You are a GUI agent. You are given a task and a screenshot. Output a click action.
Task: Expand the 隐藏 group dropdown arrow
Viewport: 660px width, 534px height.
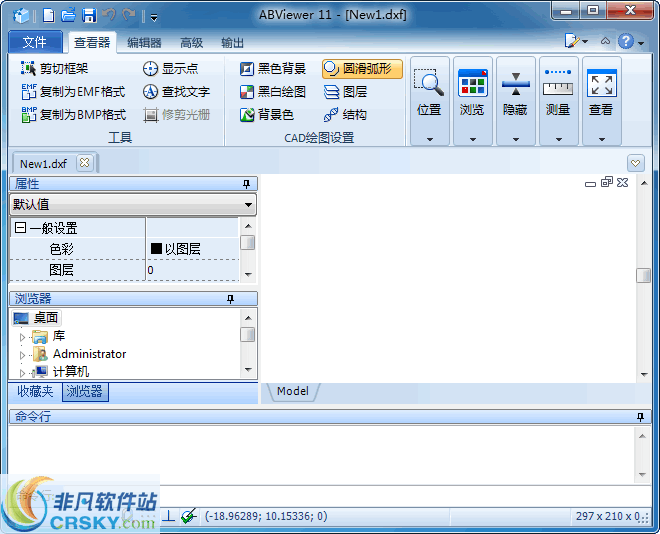tap(516, 139)
